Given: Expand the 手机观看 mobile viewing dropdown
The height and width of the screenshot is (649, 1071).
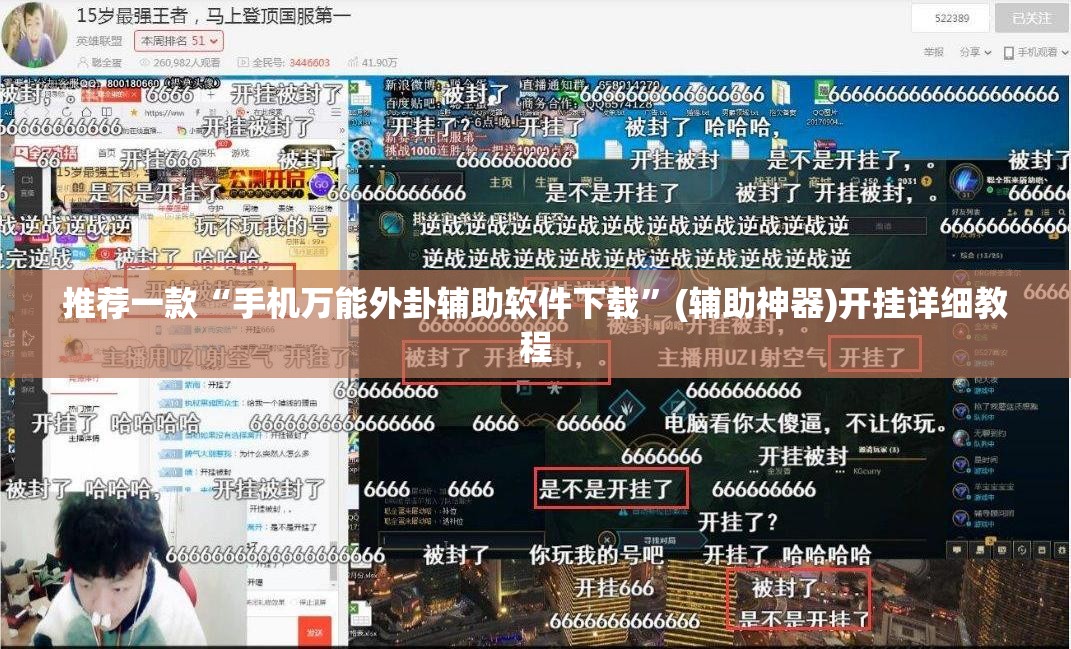Looking at the screenshot, I should [1035, 52].
